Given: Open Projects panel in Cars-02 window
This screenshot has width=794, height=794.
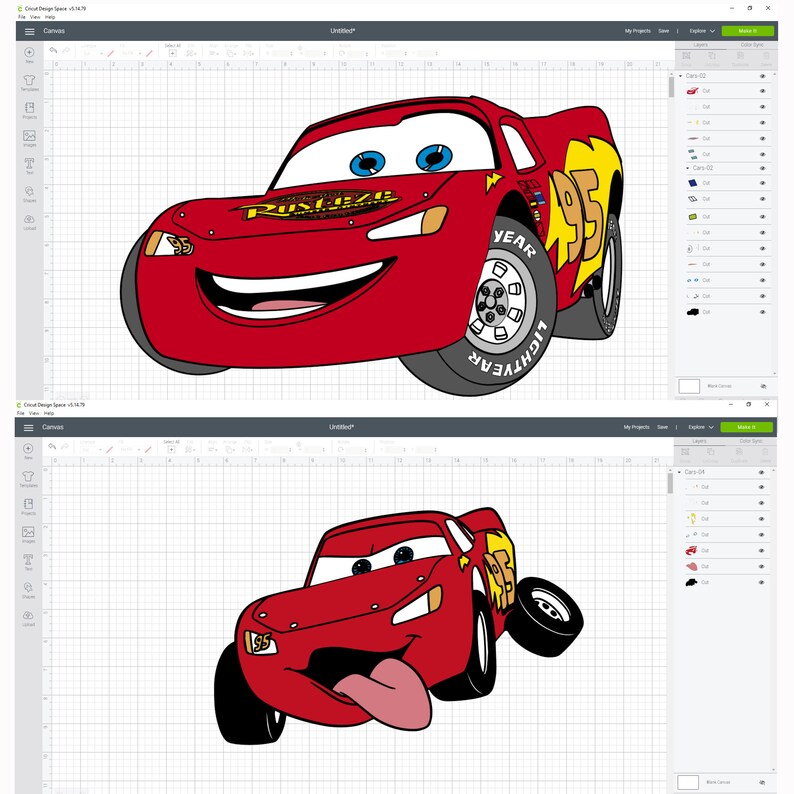Looking at the screenshot, I should pyautogui.click(x=29, y=108).
